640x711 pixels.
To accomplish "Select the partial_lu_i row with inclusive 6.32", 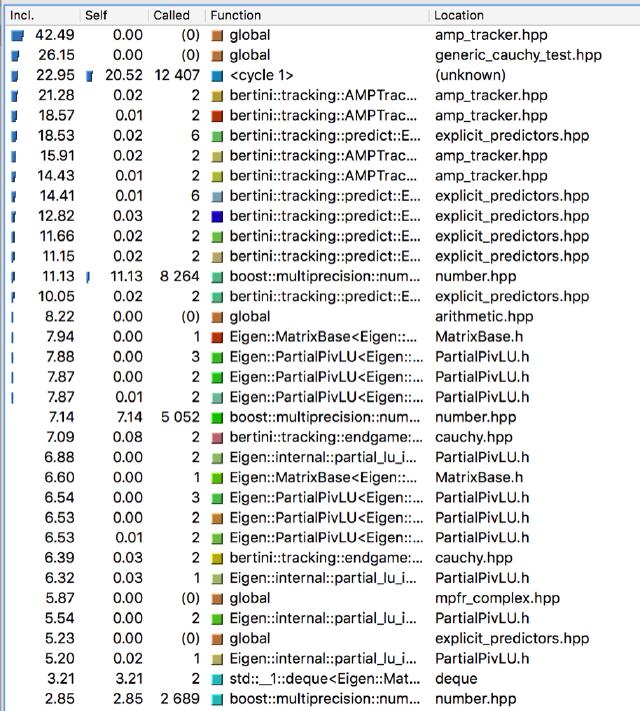I will click(322, 578).
